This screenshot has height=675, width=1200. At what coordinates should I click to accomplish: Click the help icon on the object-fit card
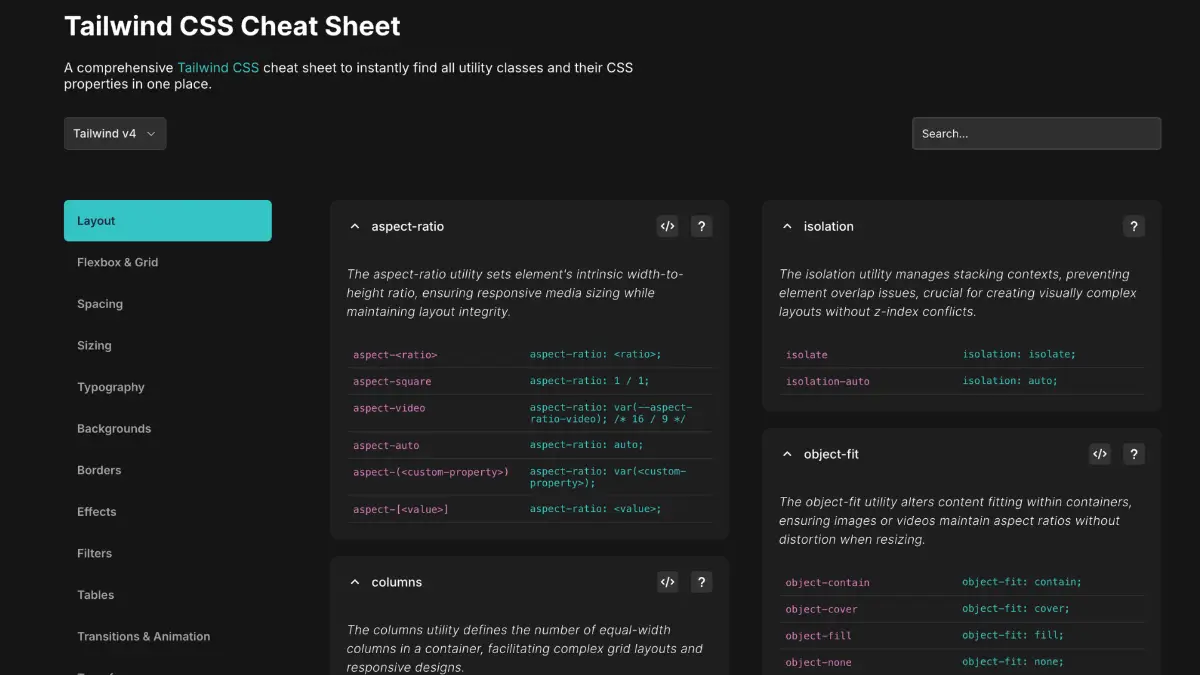pyautogui.click(x=1133, y=453)
